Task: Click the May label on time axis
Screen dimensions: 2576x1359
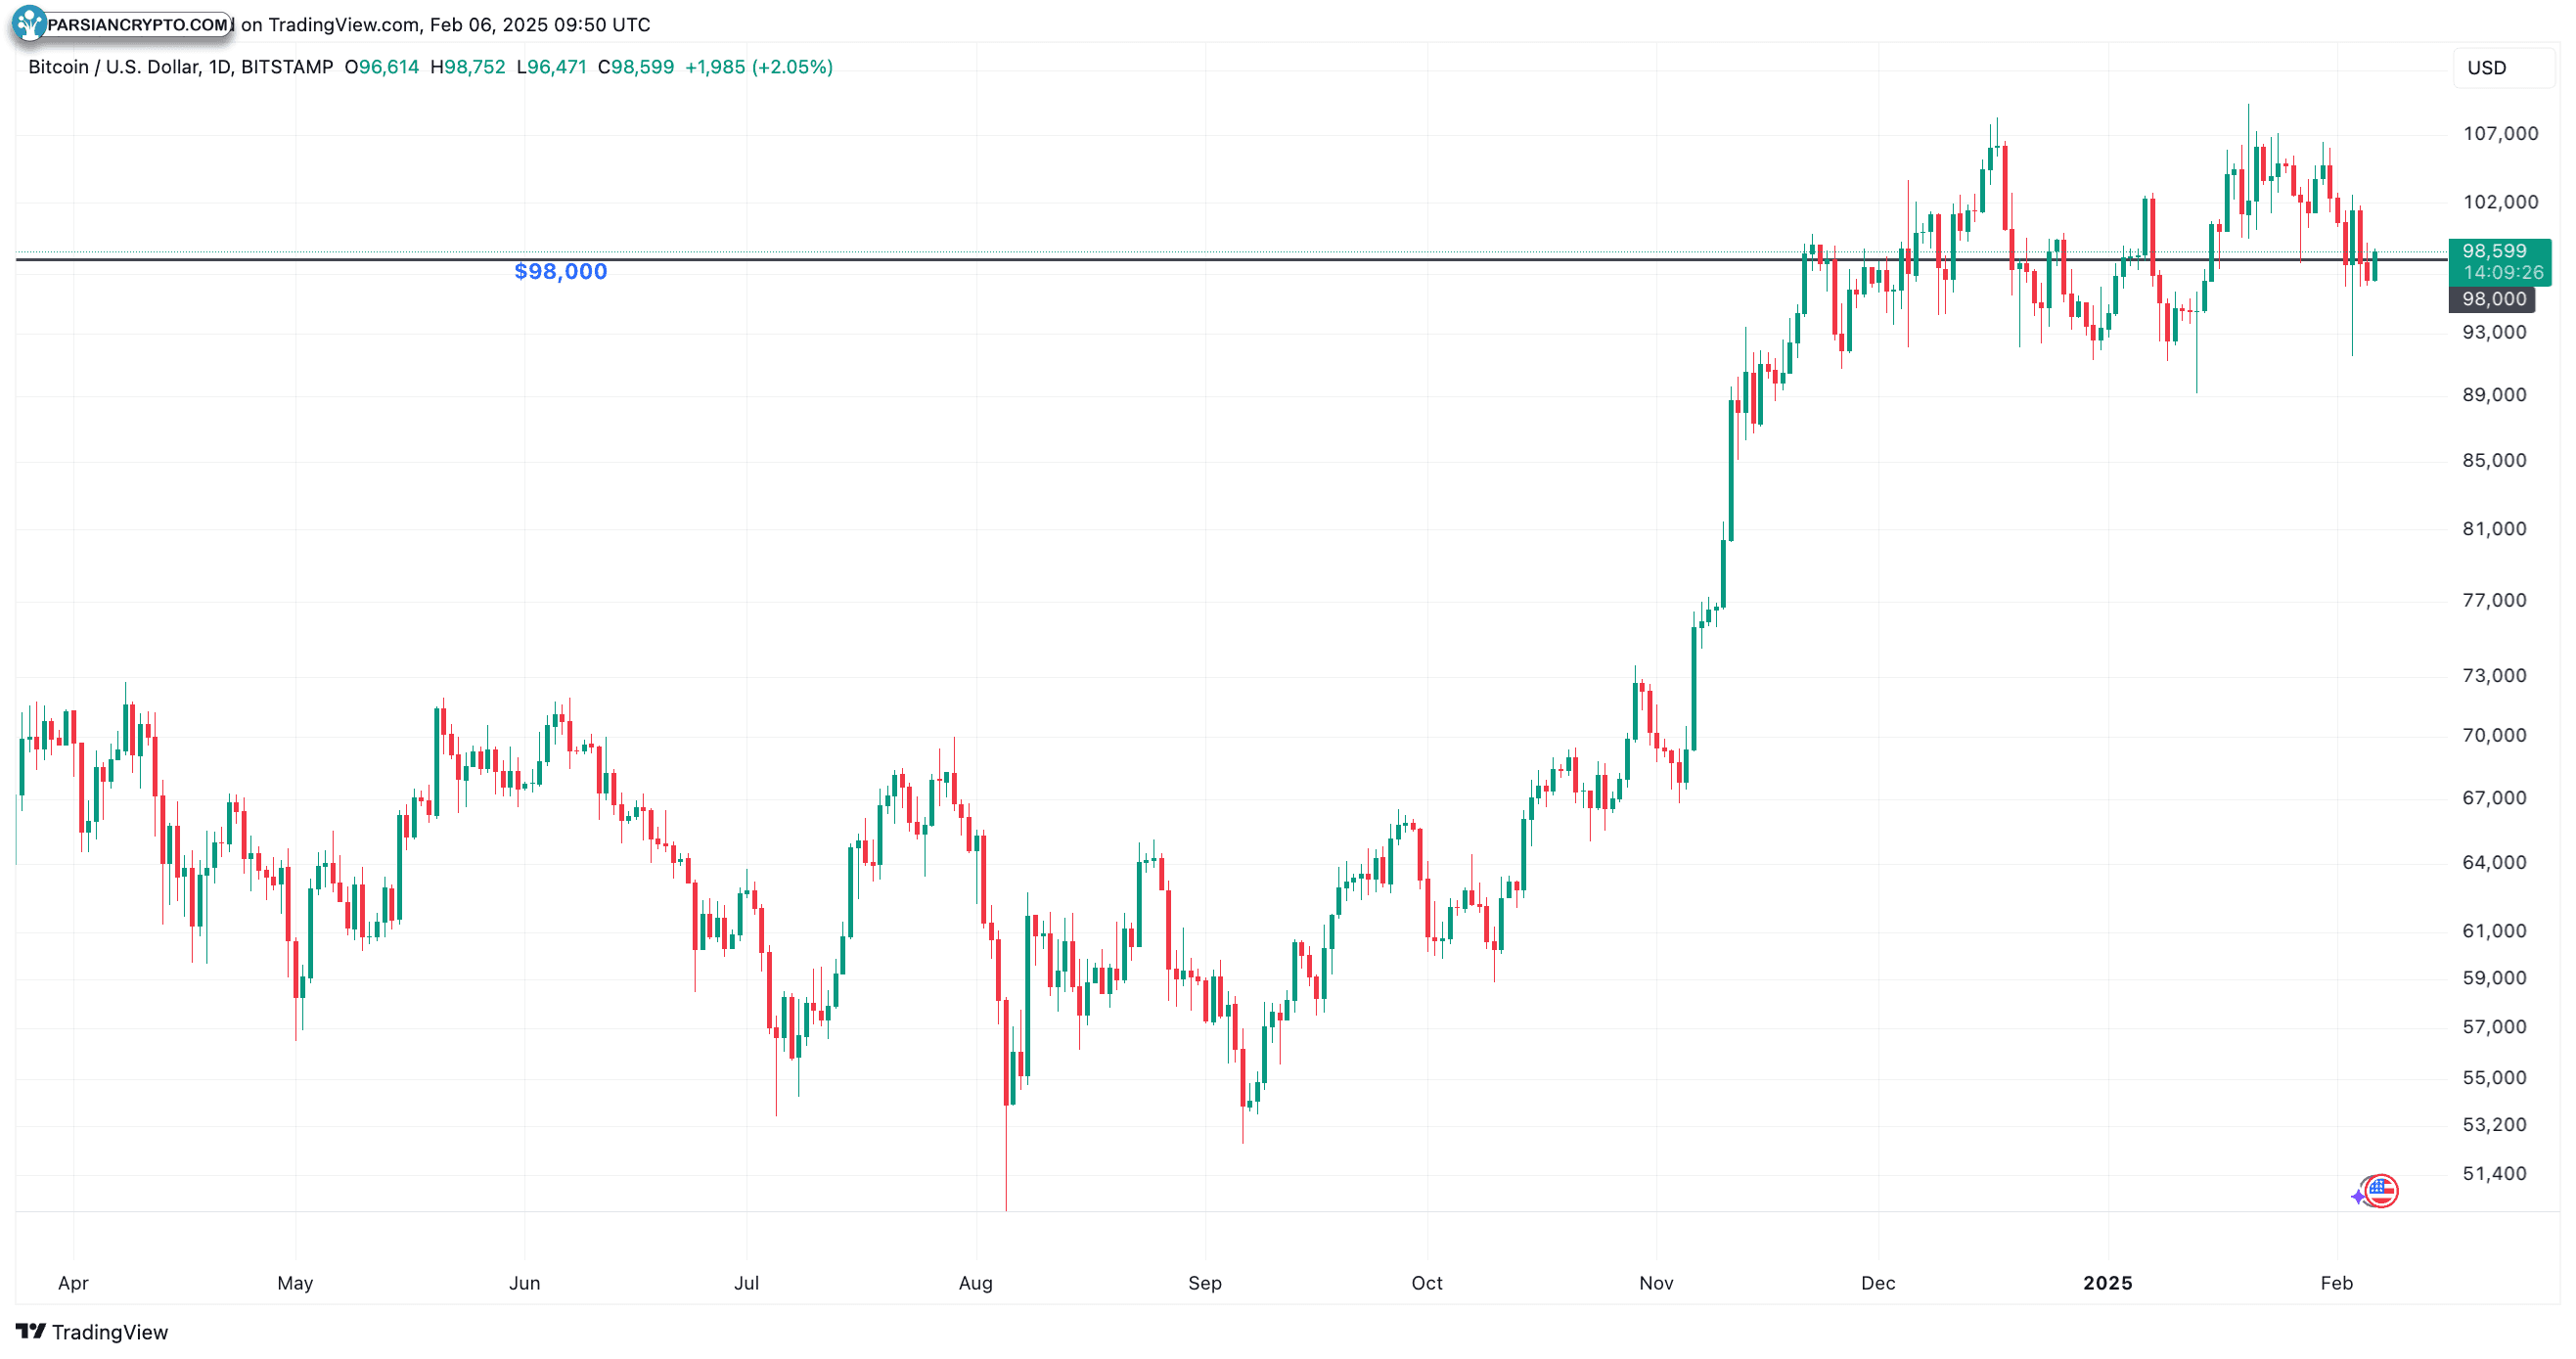Action: 295,1284
